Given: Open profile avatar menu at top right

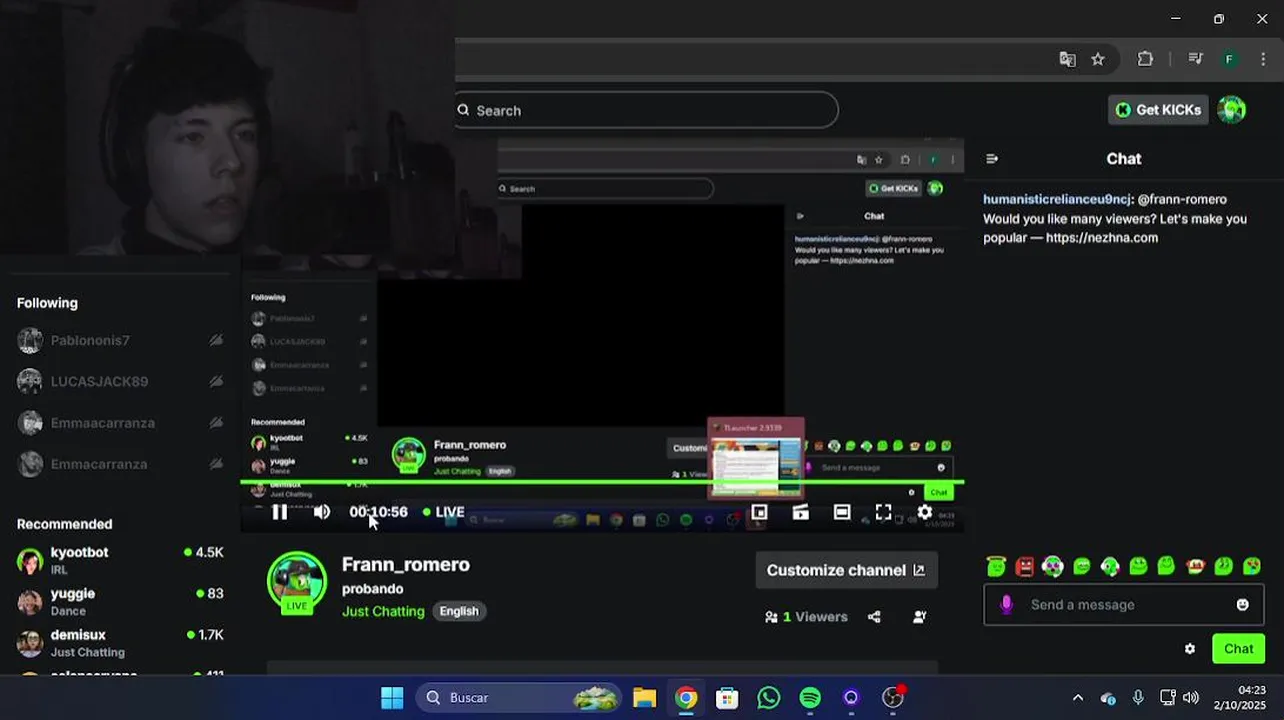Looking at the screenshot, I should (x=1232, y=110).
